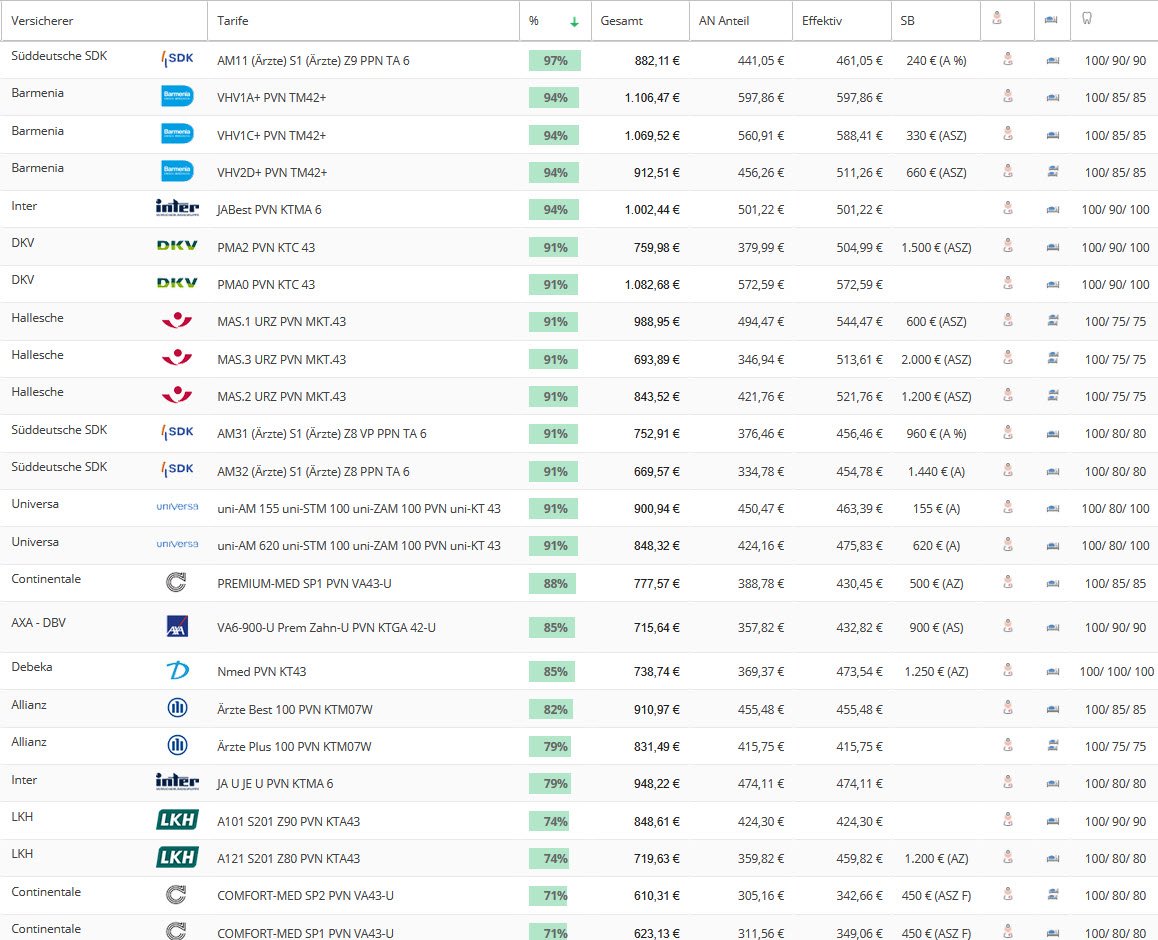Open tariff Ärzte Plus 100 PVN KTM07W
Image resolution: width=1158 pixels, height=940 pixels.
pos(294,747)
